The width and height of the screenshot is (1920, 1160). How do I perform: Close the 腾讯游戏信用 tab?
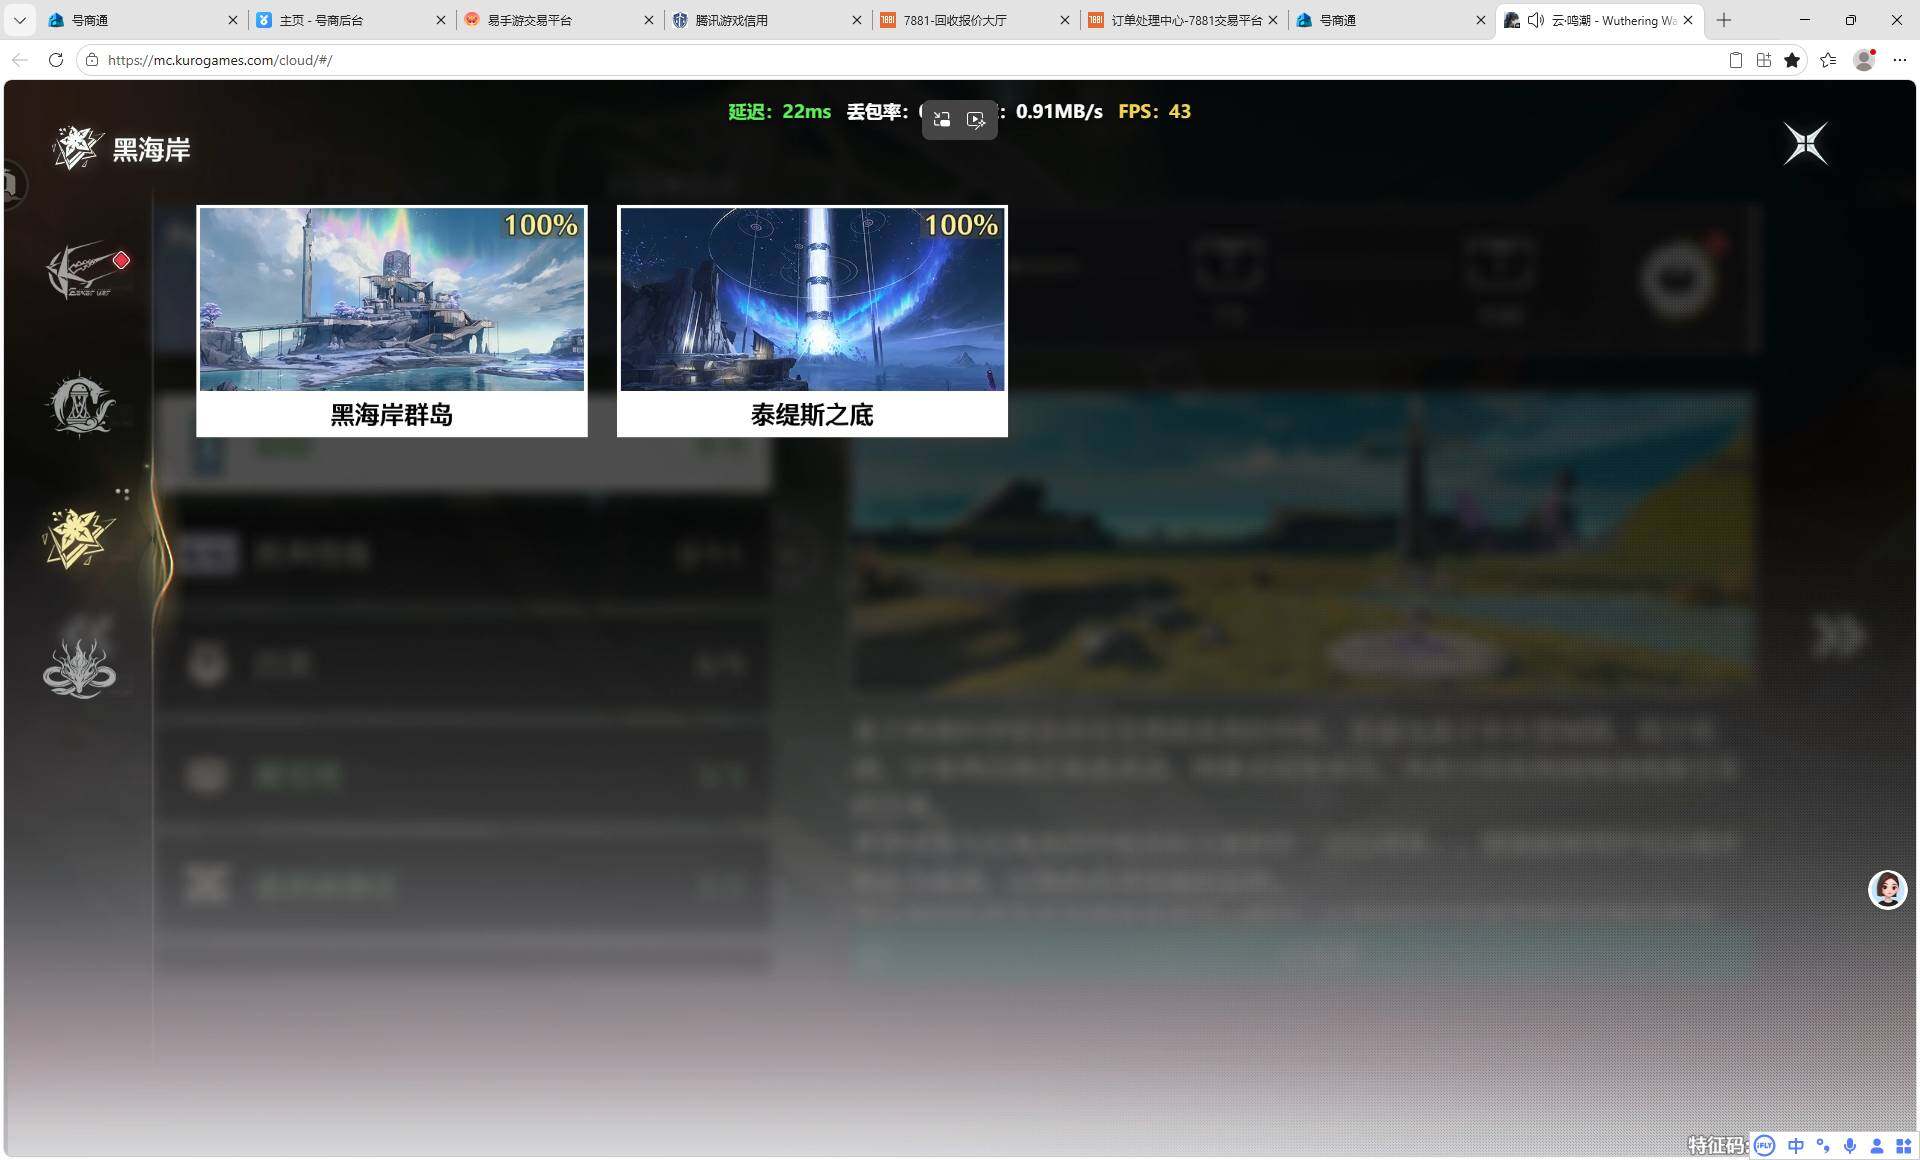[x=856, y=20]
